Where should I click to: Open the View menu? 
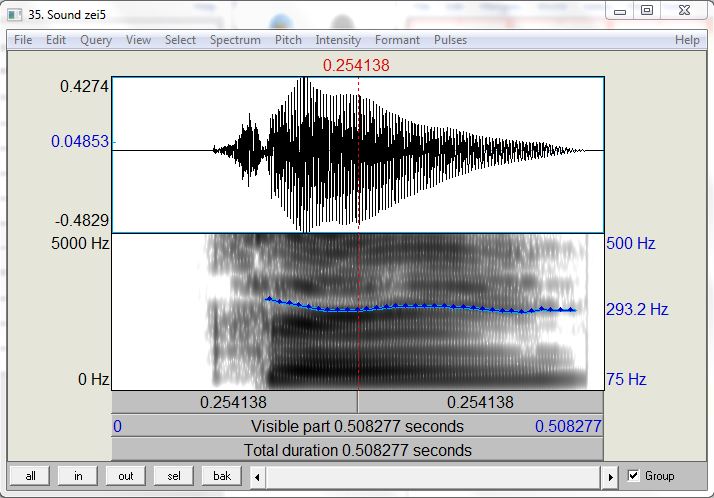pyautogui.click(x=138, y=40)
